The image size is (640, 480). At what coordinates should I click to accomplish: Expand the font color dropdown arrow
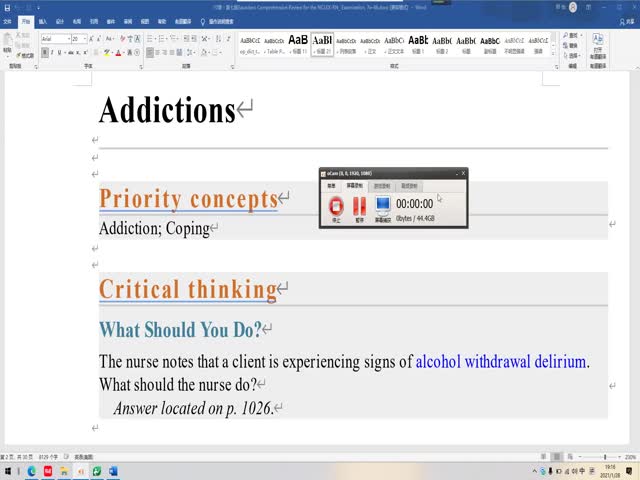125,52
